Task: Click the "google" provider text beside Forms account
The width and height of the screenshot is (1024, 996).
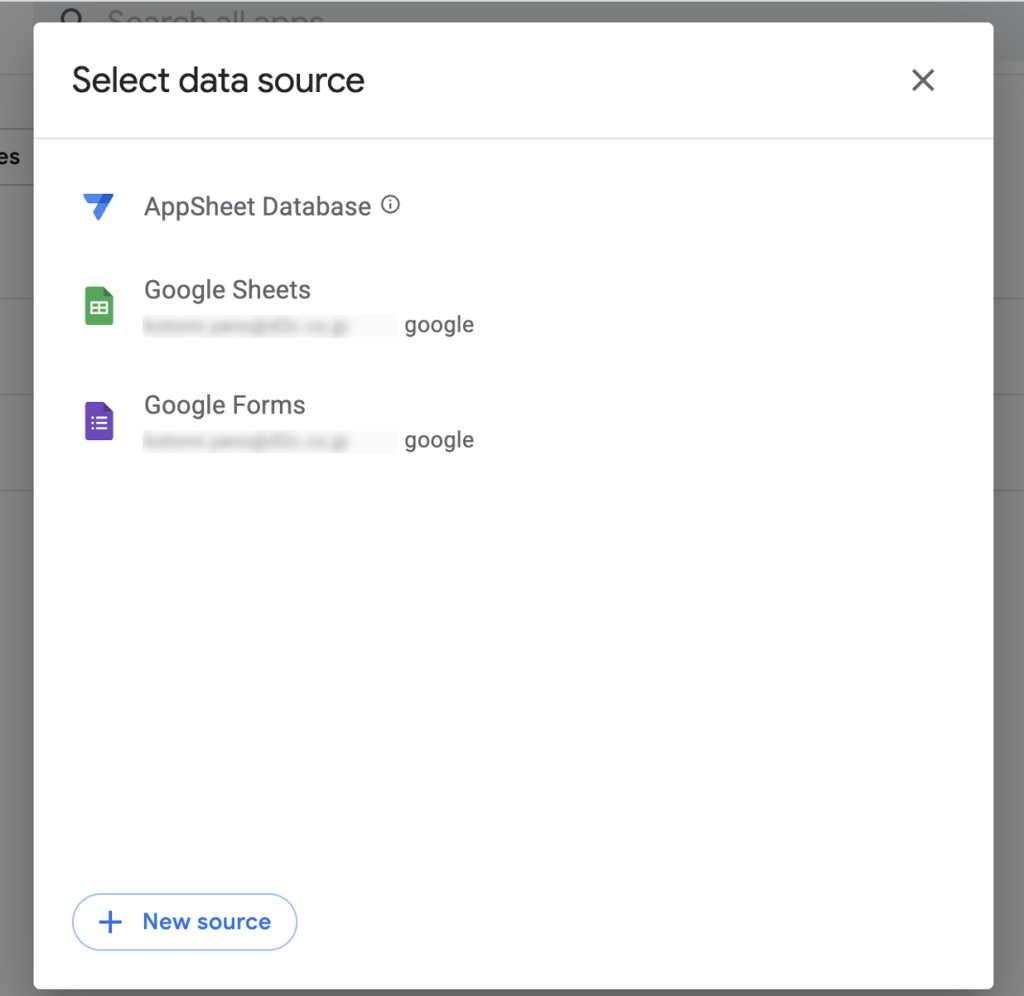Action: tap(439, 441)
